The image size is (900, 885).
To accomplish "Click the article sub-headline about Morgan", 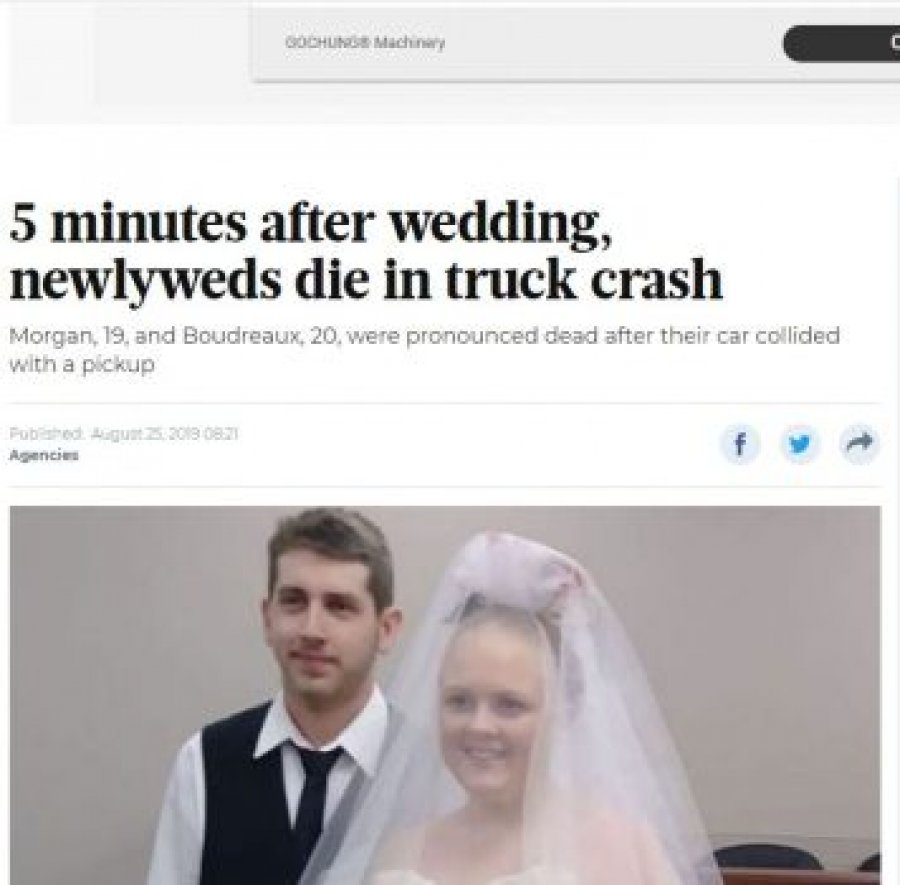I will tap(425, 349).
